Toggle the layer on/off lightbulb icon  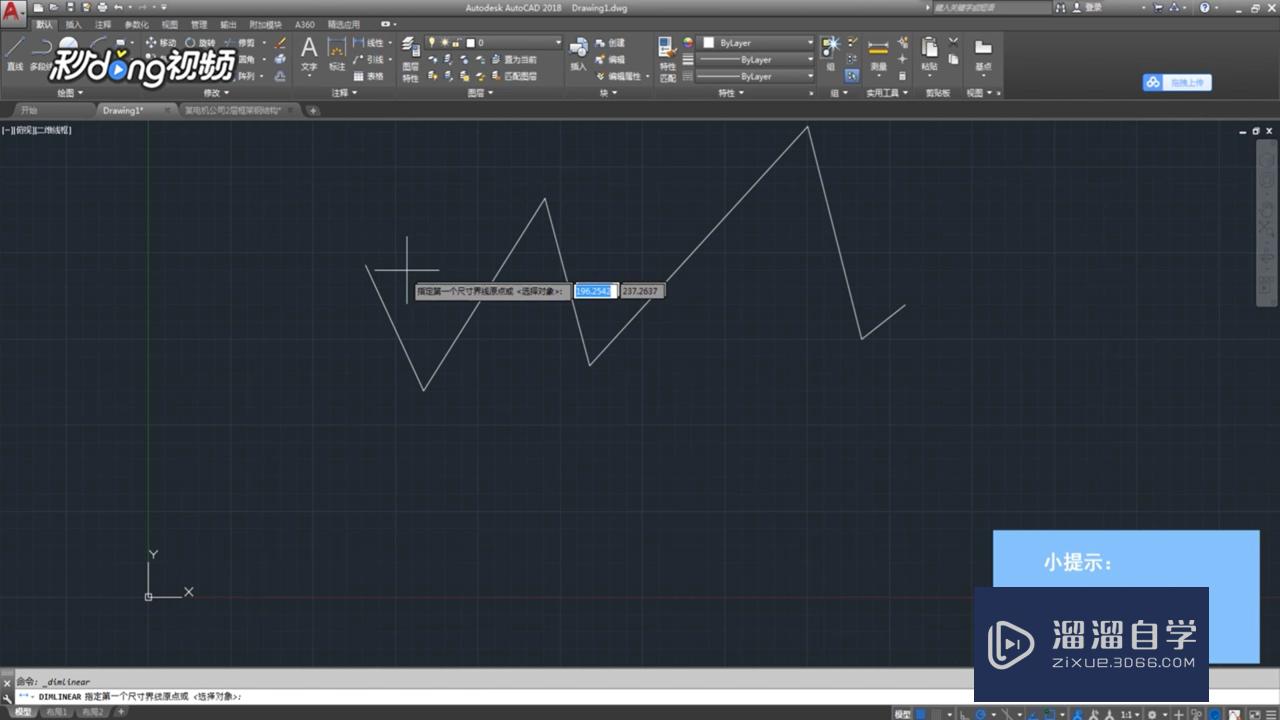tap(432, 43)
